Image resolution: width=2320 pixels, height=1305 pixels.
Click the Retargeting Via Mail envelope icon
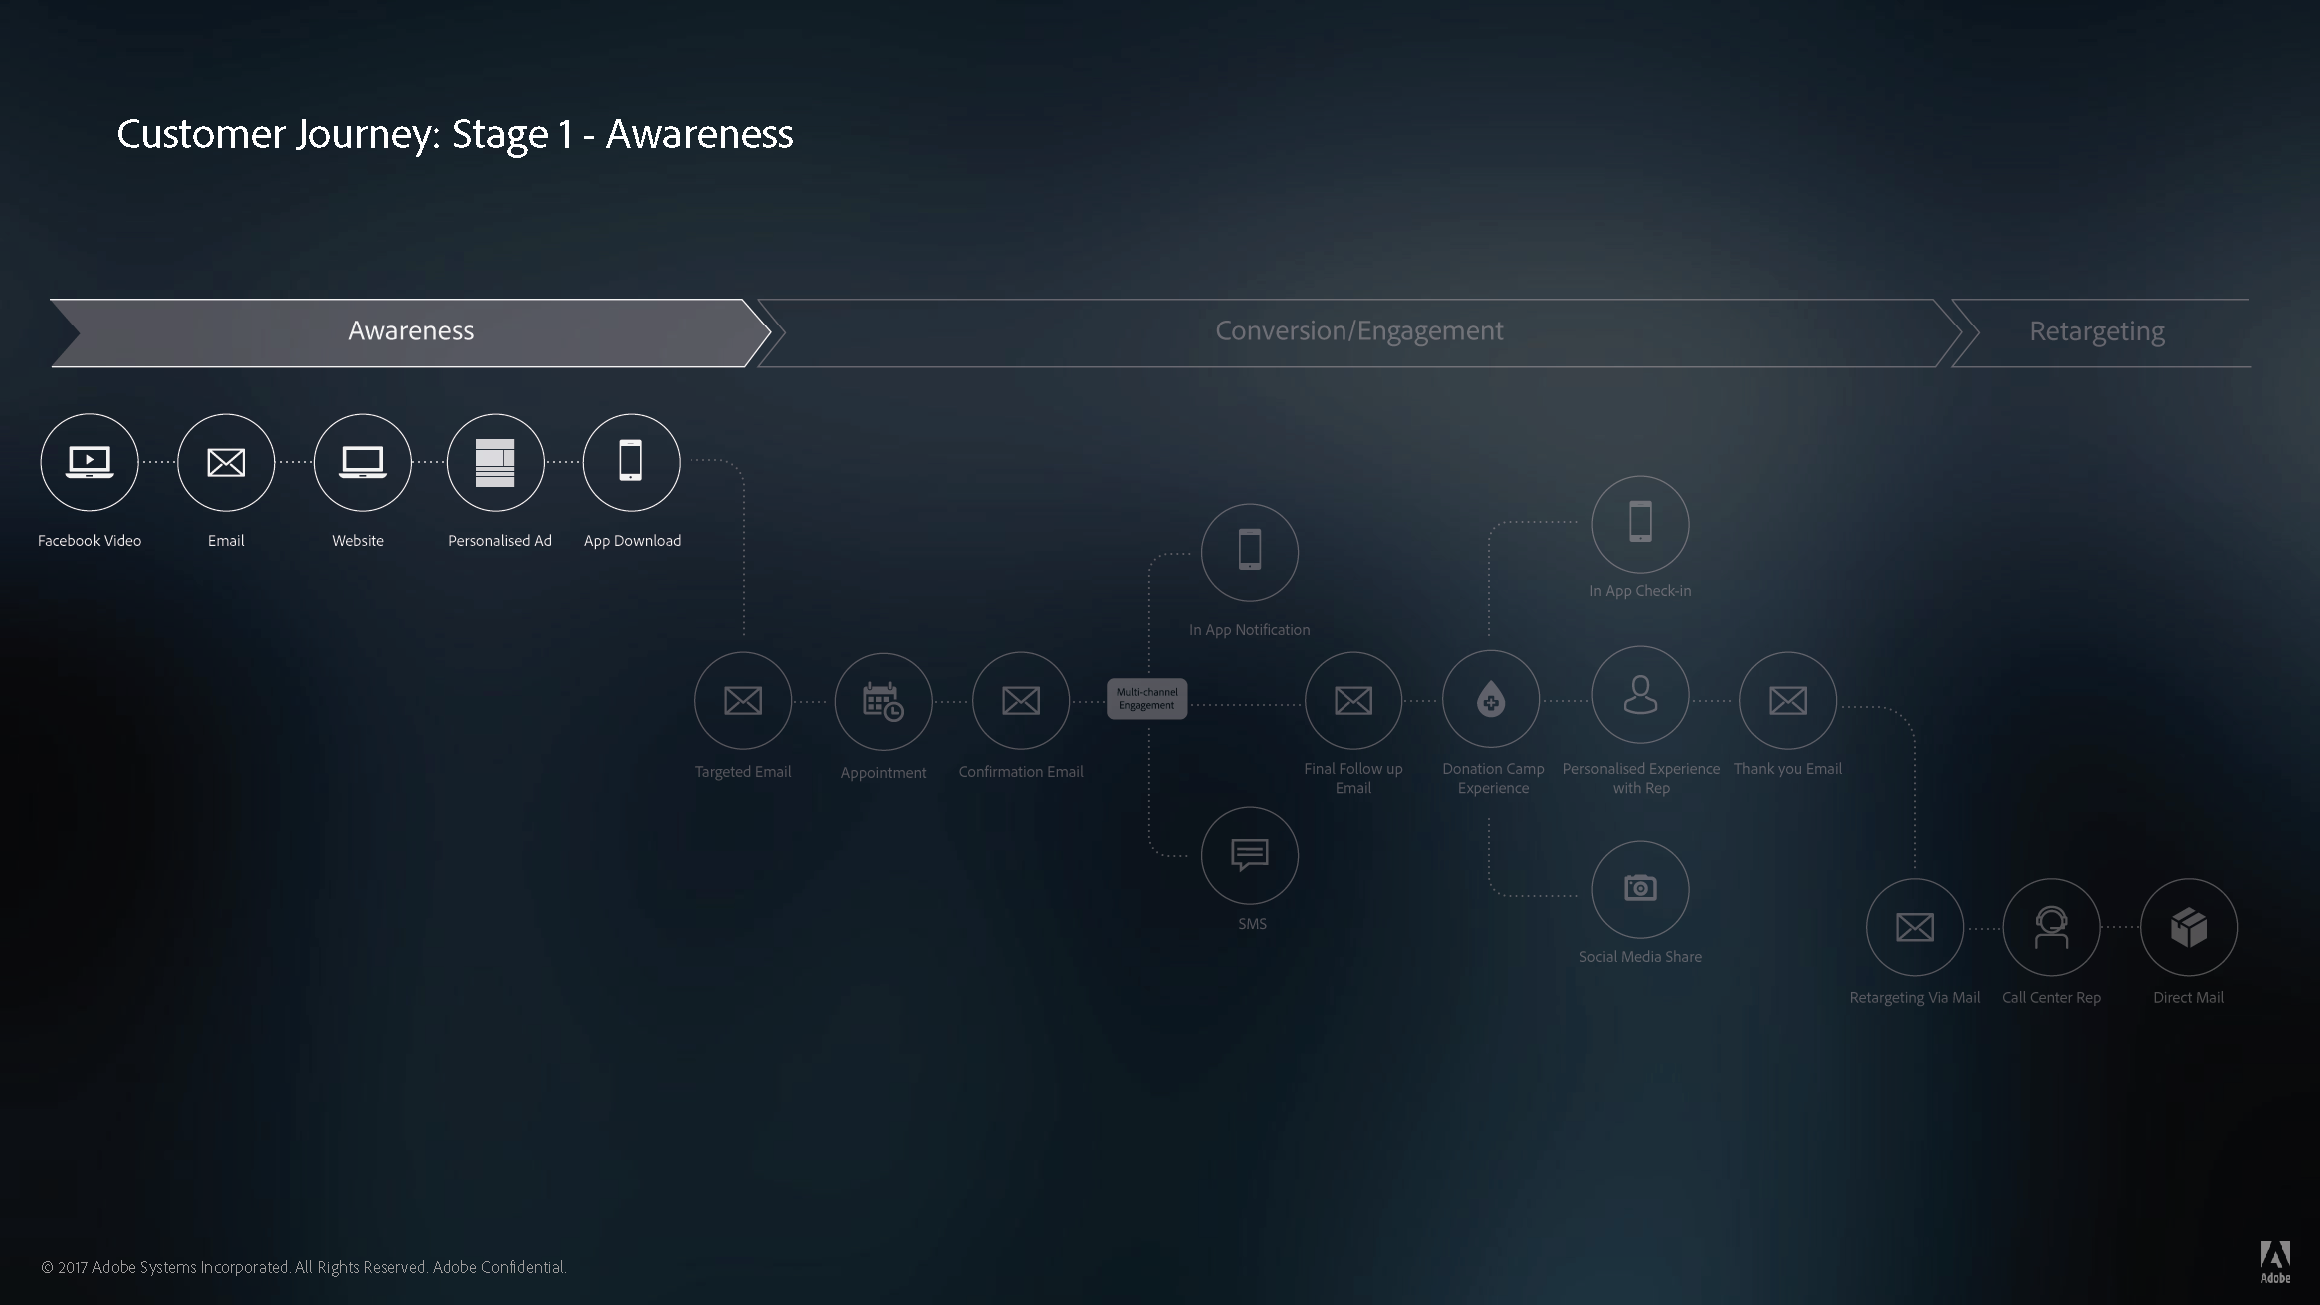(1914, 927)
